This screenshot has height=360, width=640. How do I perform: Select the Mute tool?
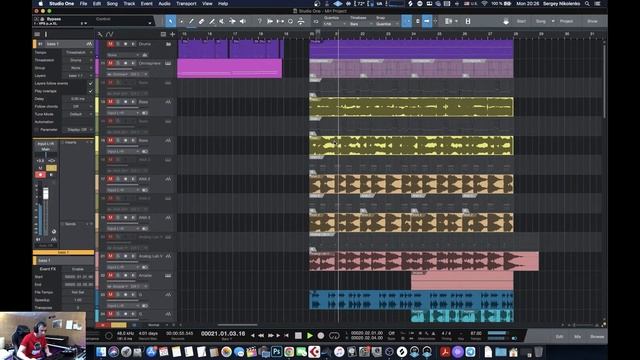click(x=222, y=21)
